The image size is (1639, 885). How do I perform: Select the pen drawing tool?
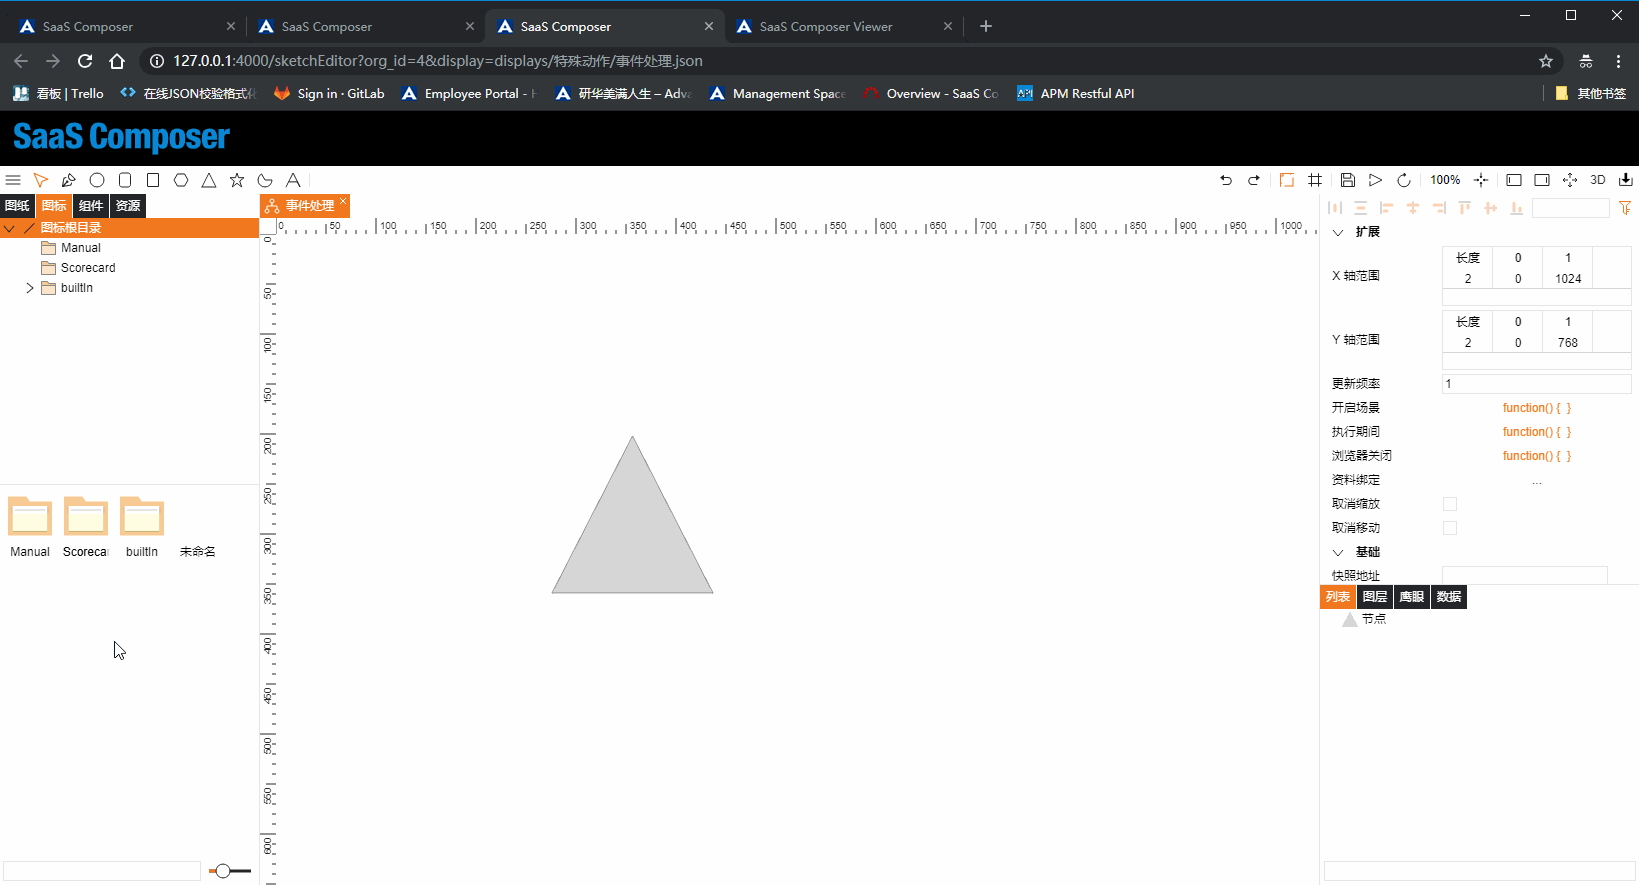(69, 180)
